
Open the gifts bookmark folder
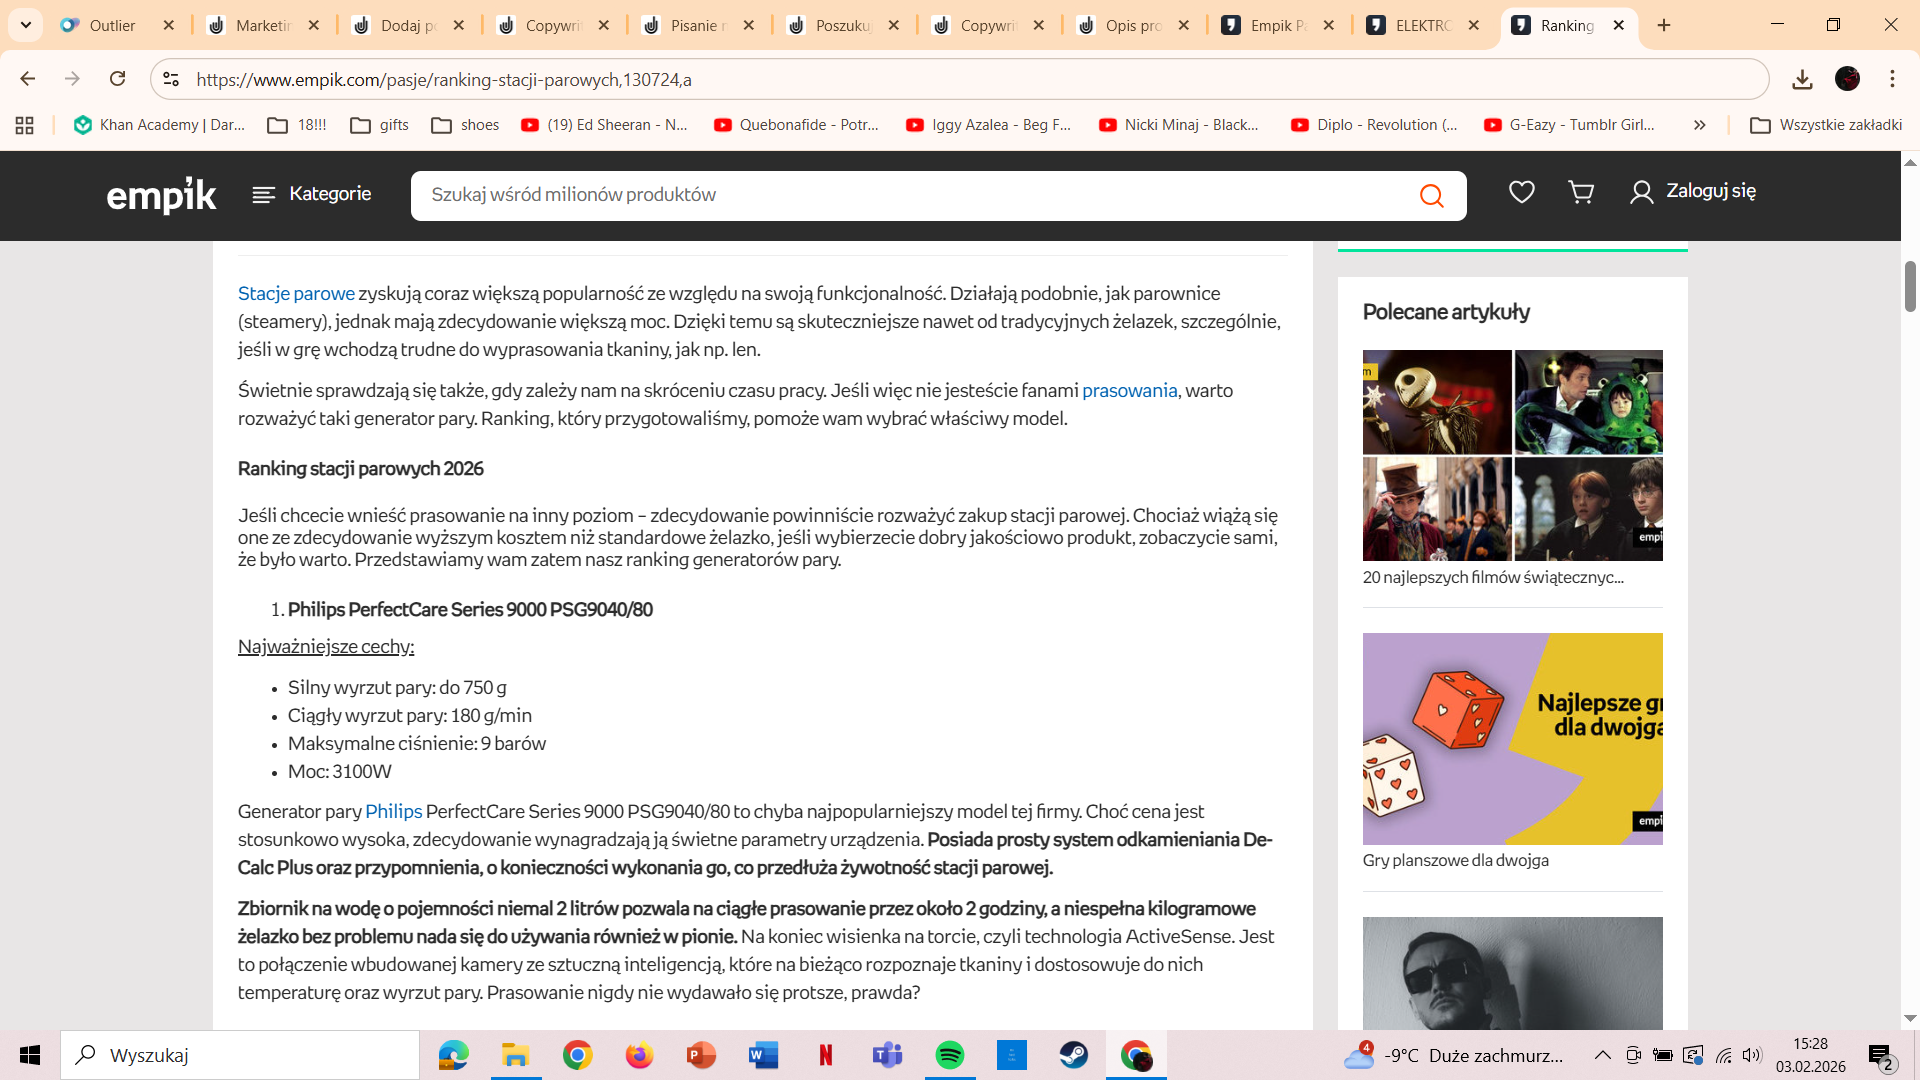(379, 125)
